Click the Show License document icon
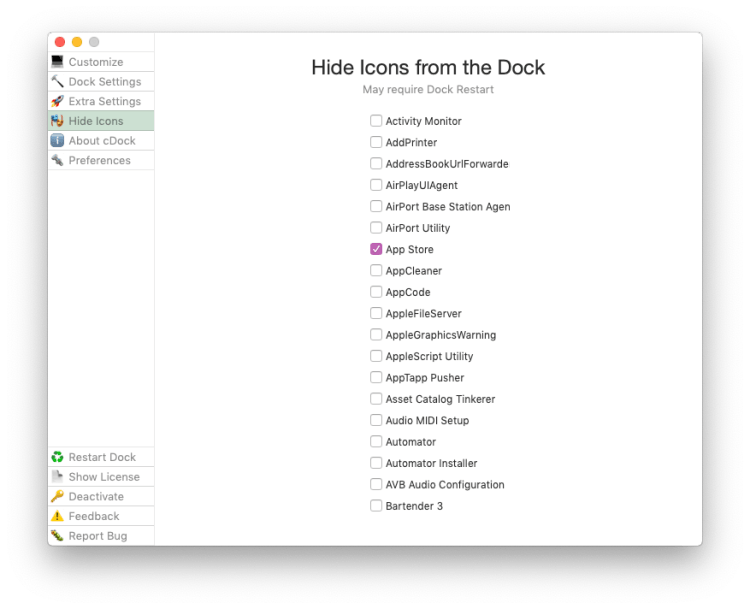The width and height of the screenshot is (750, 609). click(57, 476)
